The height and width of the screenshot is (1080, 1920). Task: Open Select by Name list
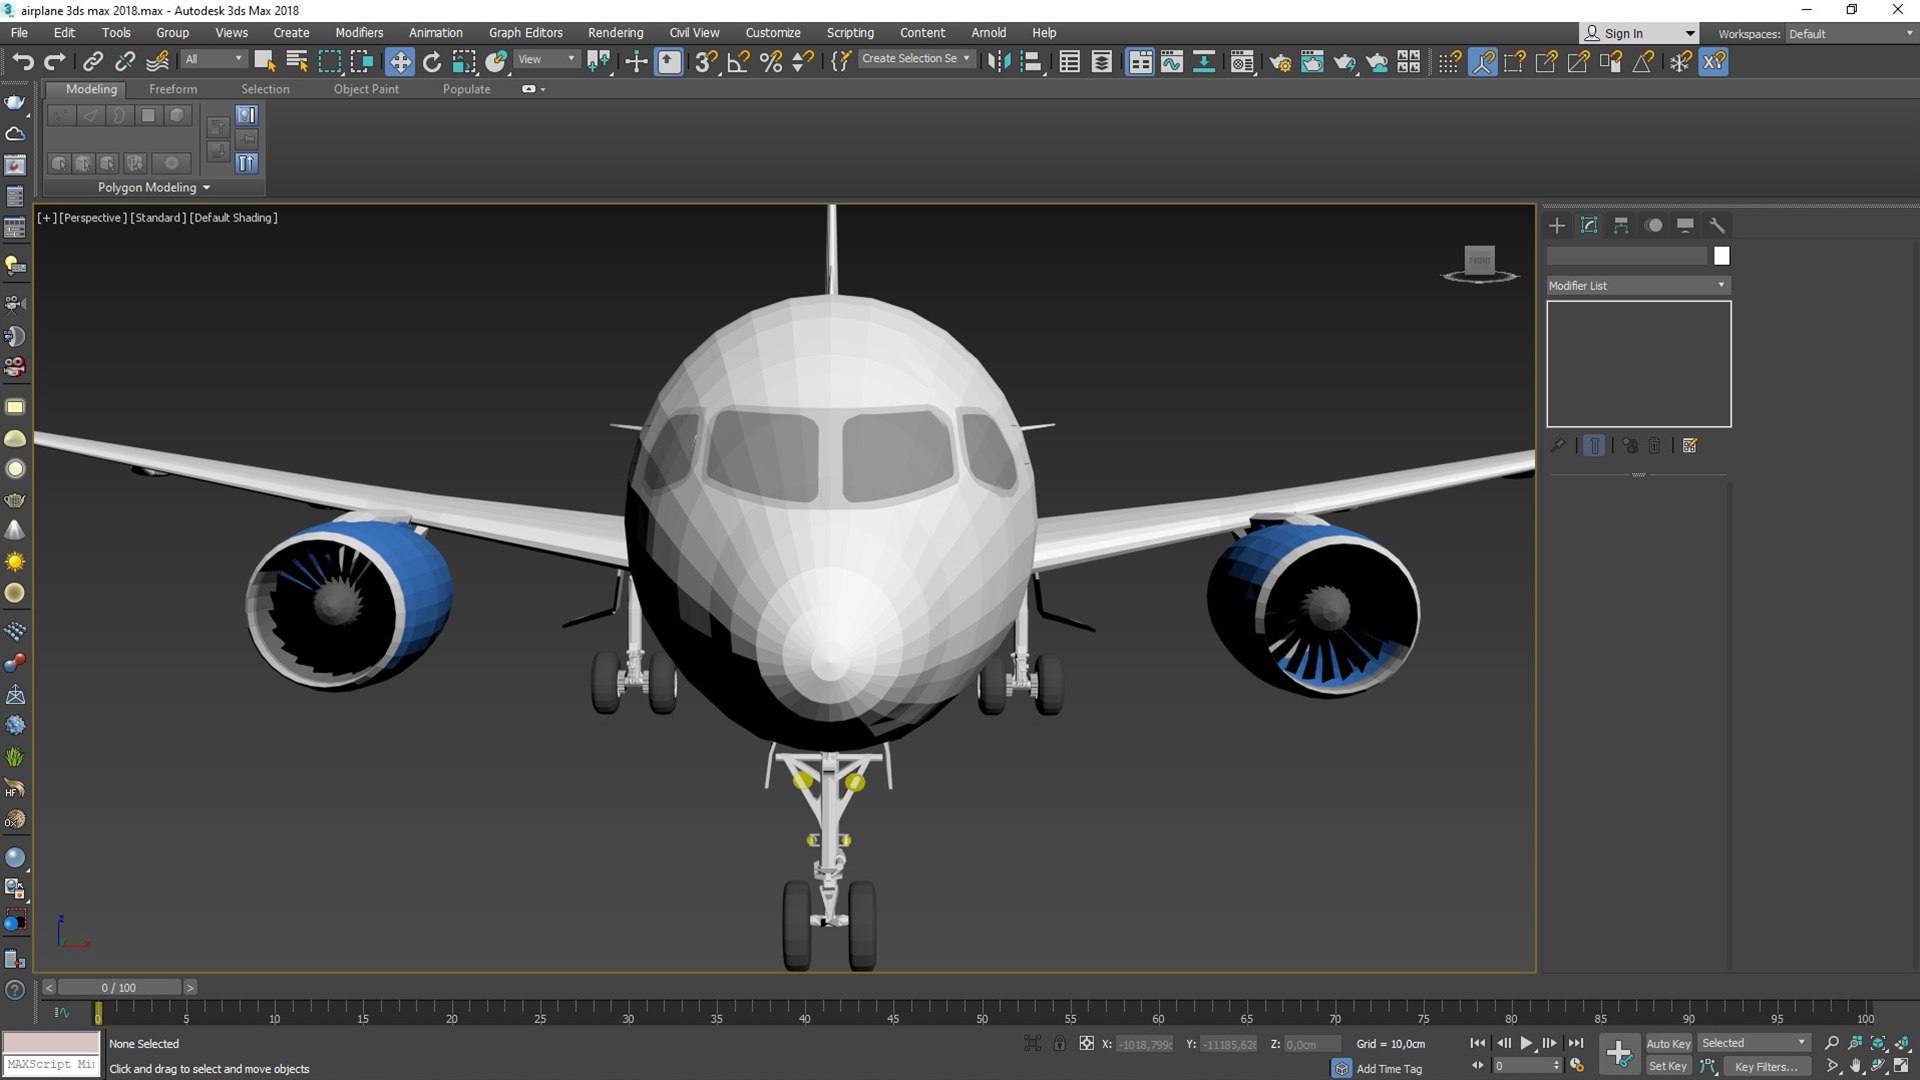297,62
